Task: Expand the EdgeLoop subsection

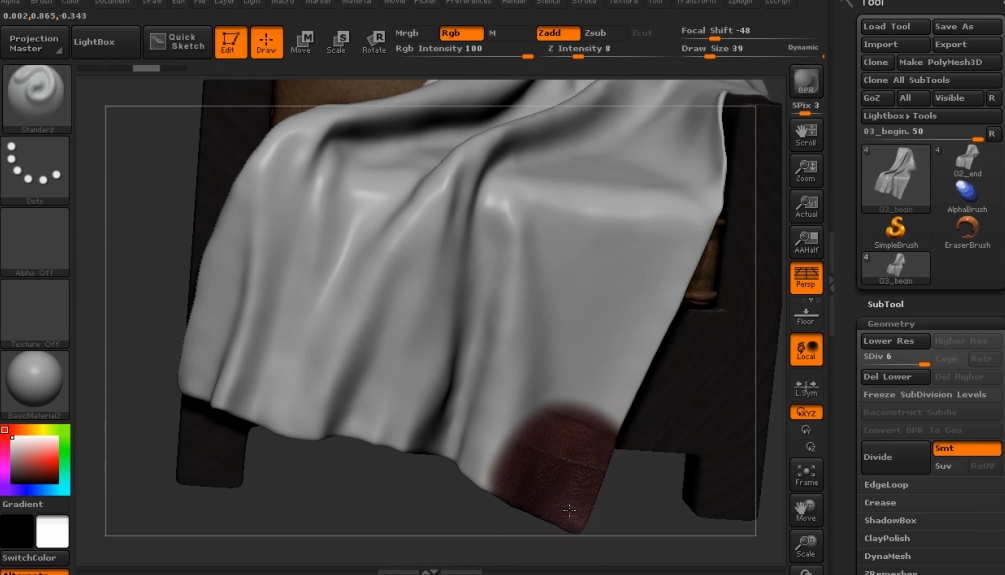Action: [x=886, y=485]
